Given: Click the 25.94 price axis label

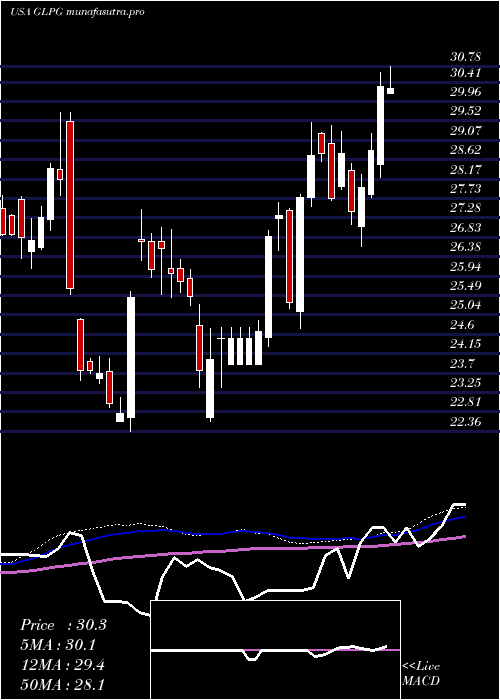Looking at the screenshot, I should click(466, 267).
